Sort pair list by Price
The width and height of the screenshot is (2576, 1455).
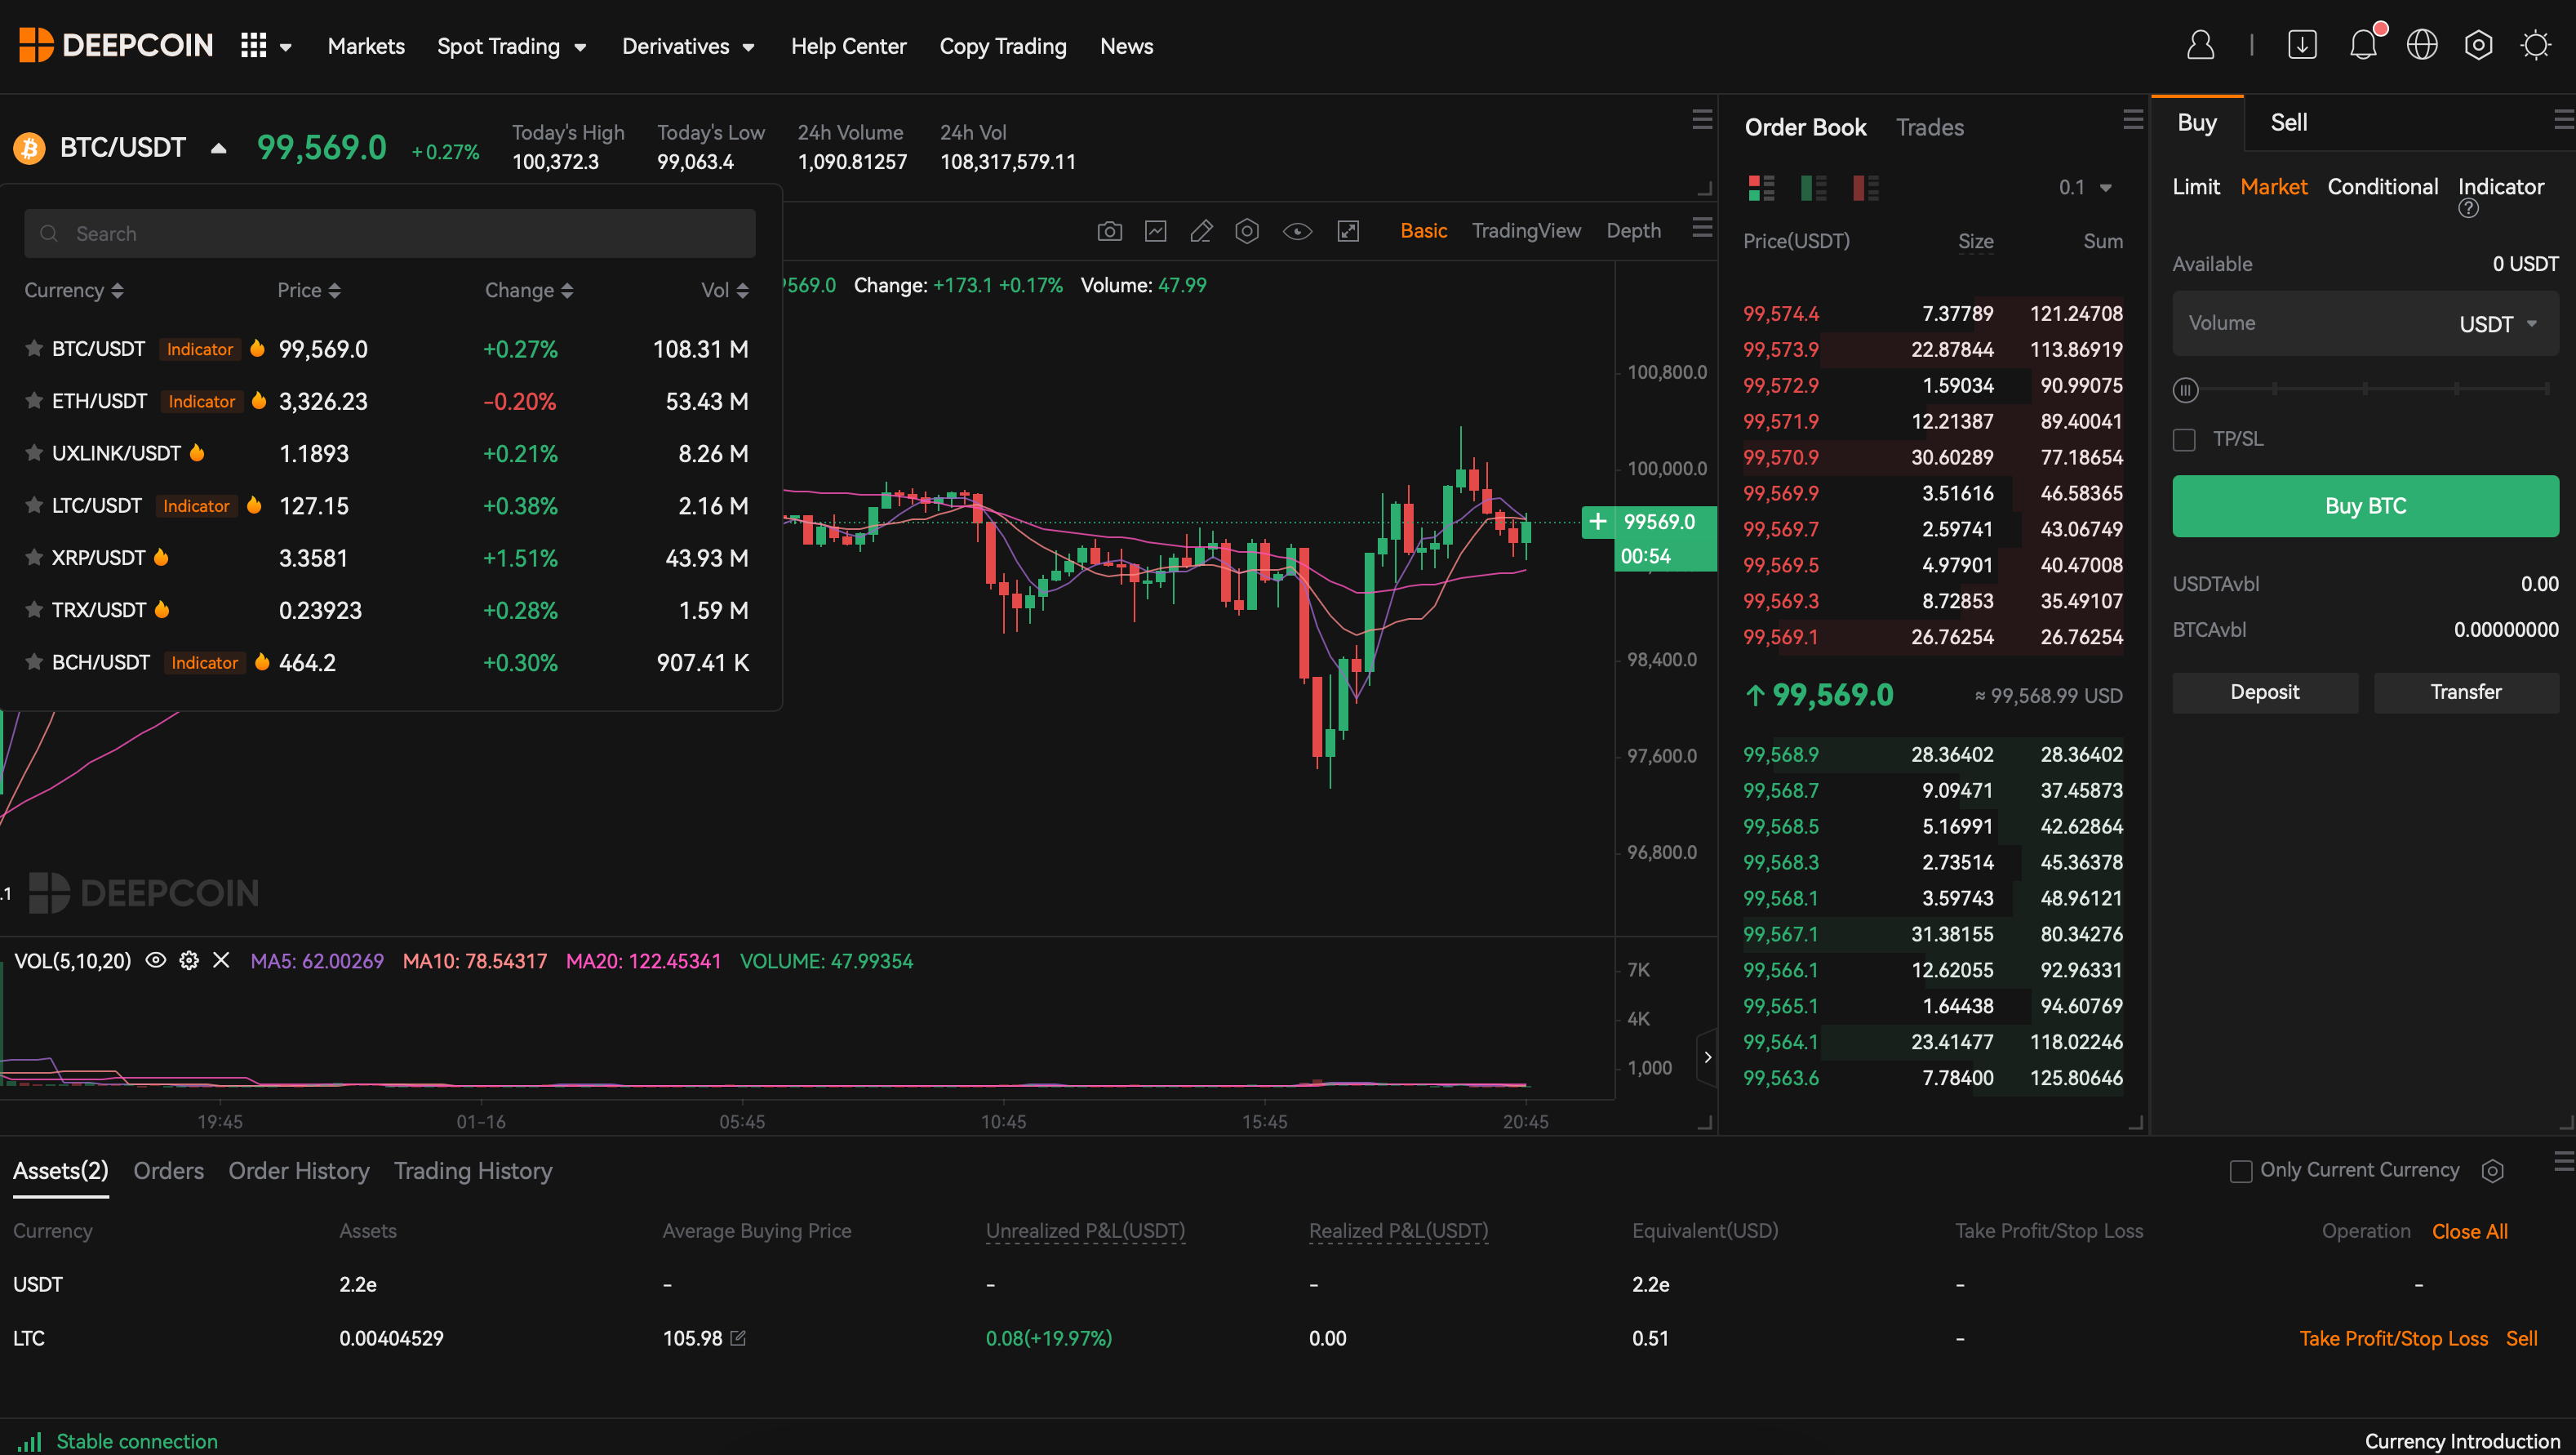tap(309, 290)
